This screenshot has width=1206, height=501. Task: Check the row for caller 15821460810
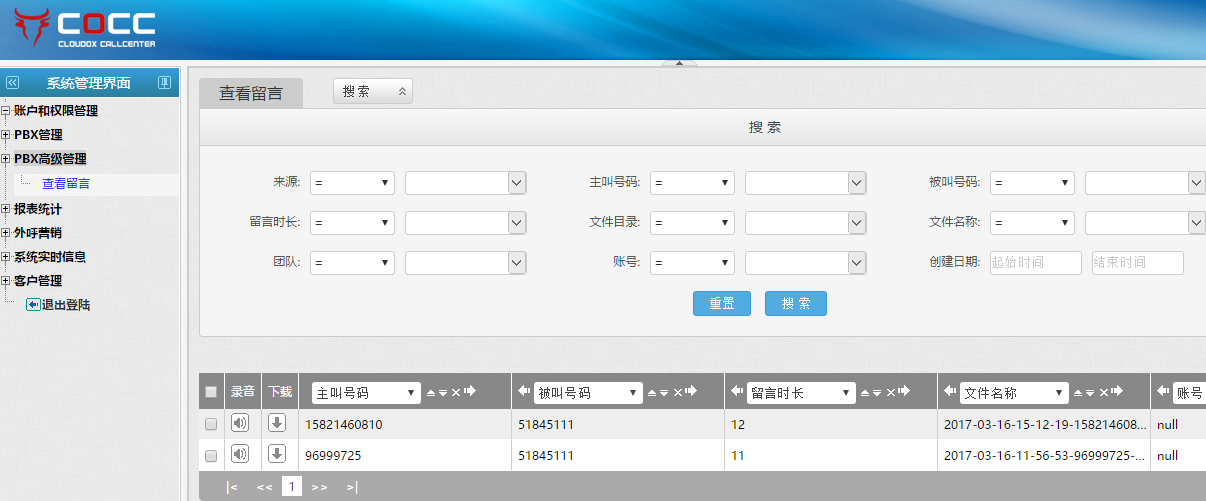point(211,424)
